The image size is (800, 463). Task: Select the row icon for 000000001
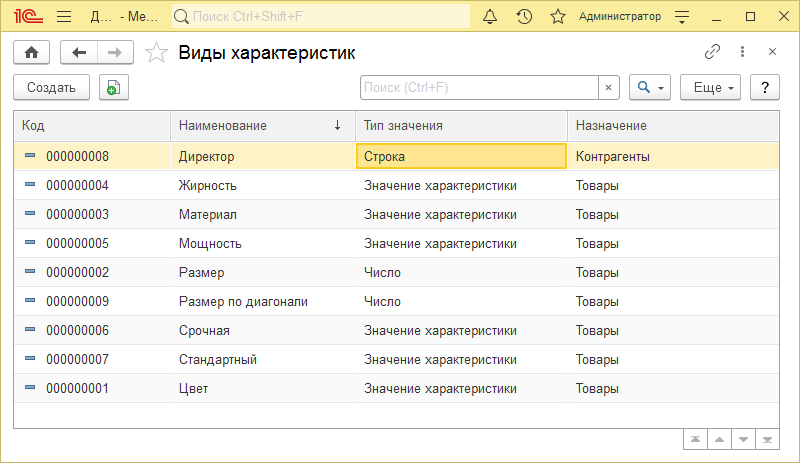tap(30, 388)
